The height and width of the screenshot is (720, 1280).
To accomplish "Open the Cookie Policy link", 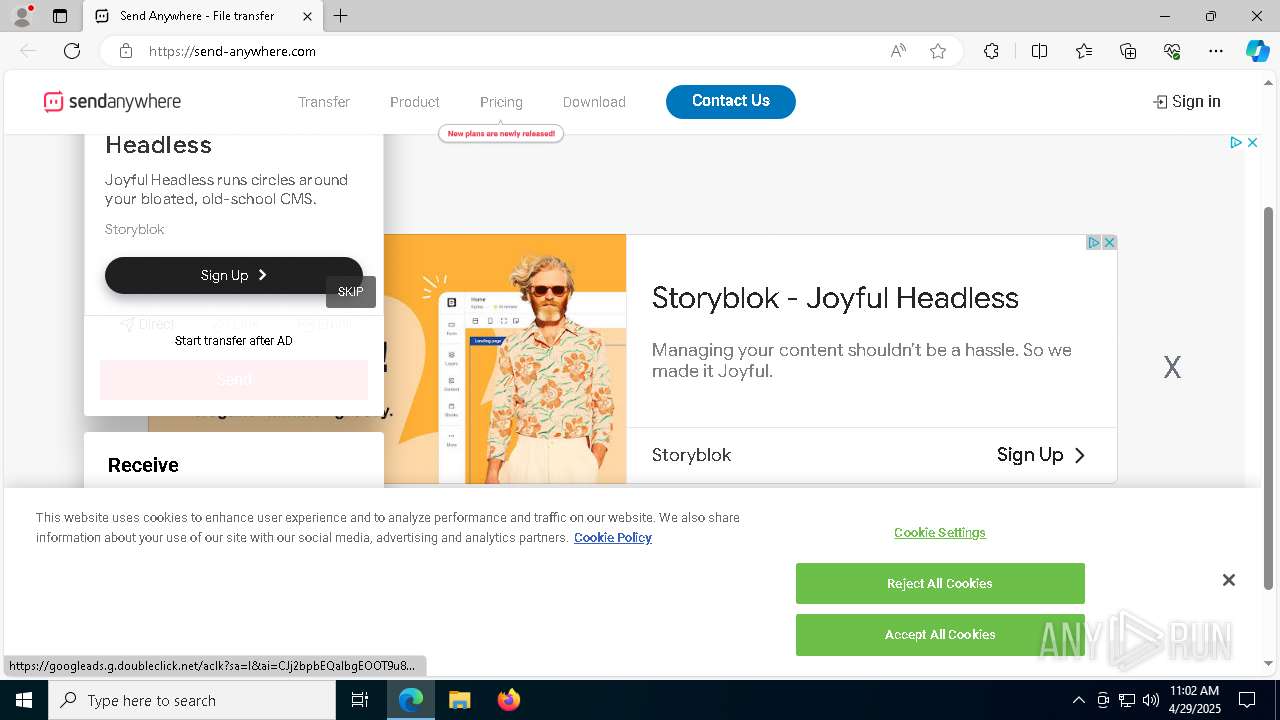I will pyautogui.click(x=613, y=538).
